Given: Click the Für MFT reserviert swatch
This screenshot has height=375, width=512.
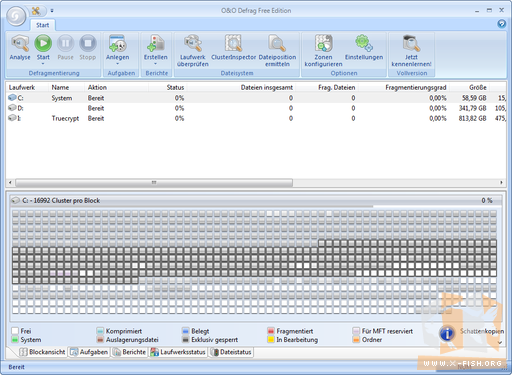Looking at the screenshot, I should point(356,331).
